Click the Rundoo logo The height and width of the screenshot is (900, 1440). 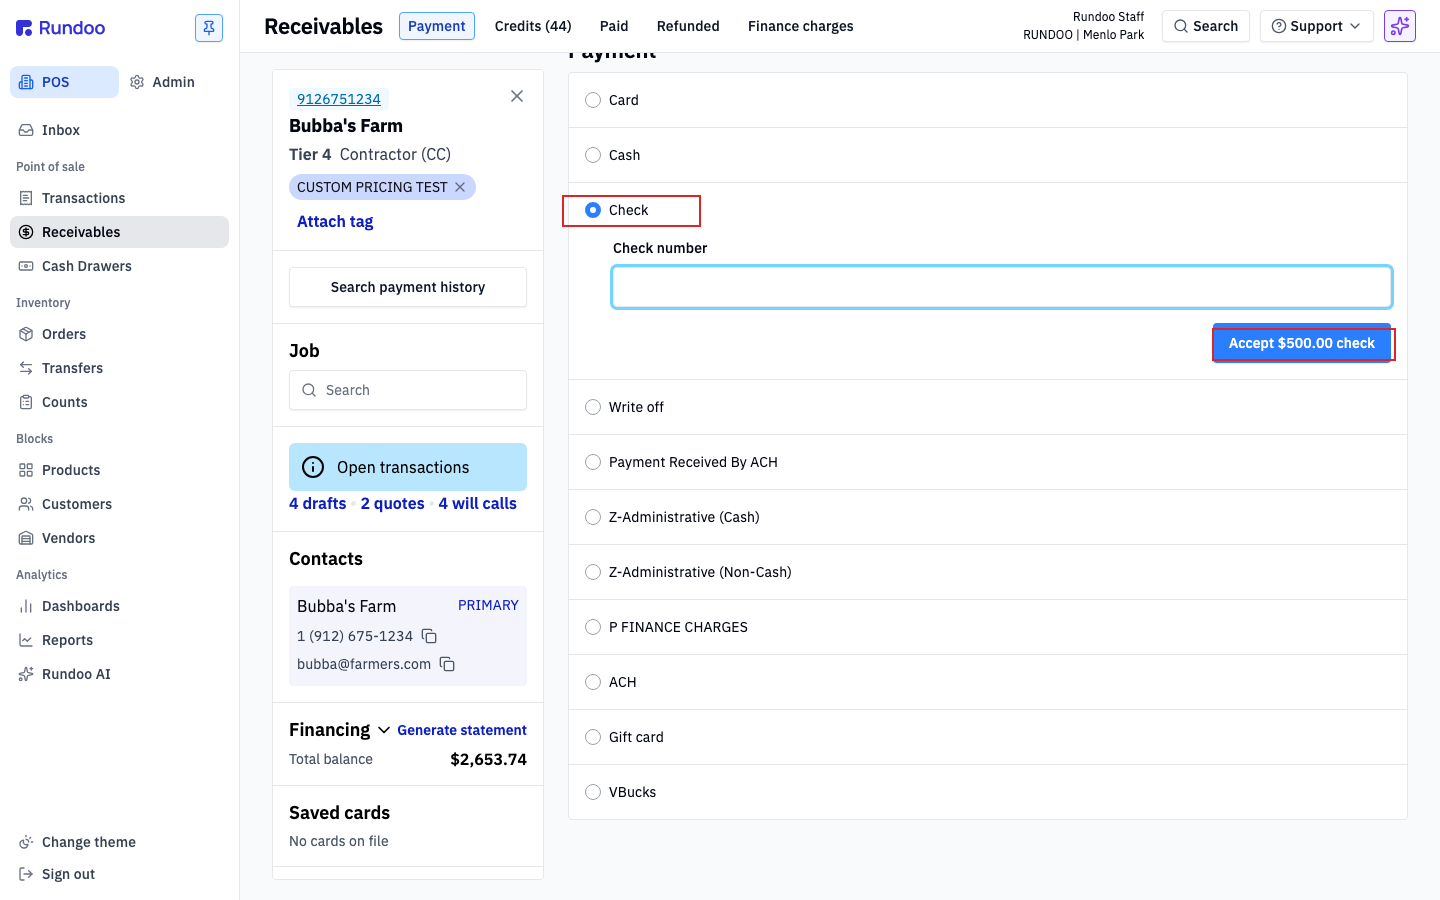(x=60, y=28)
